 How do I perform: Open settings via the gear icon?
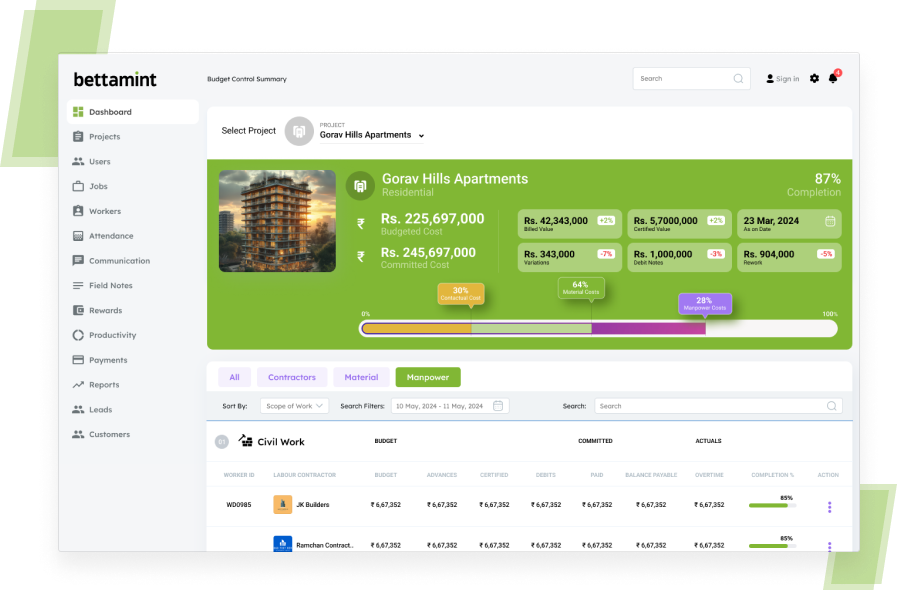coord(814,79)
